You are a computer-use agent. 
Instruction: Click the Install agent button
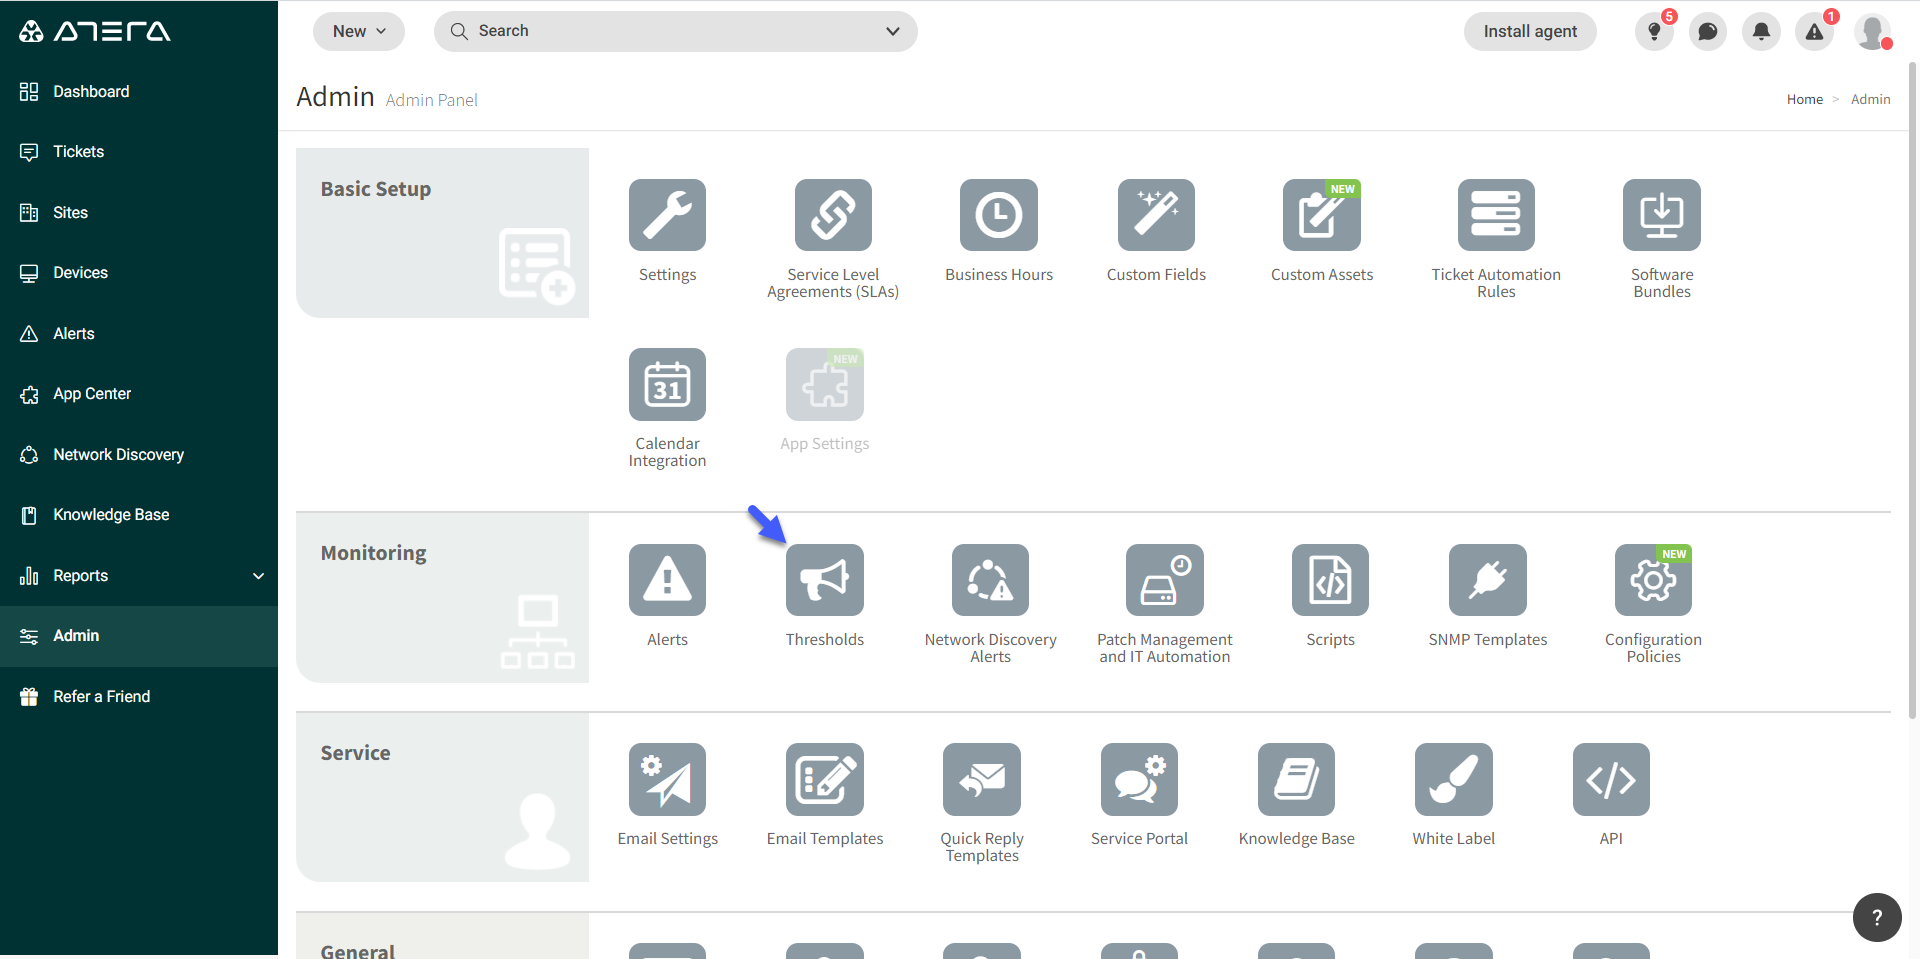point(1529,31)
